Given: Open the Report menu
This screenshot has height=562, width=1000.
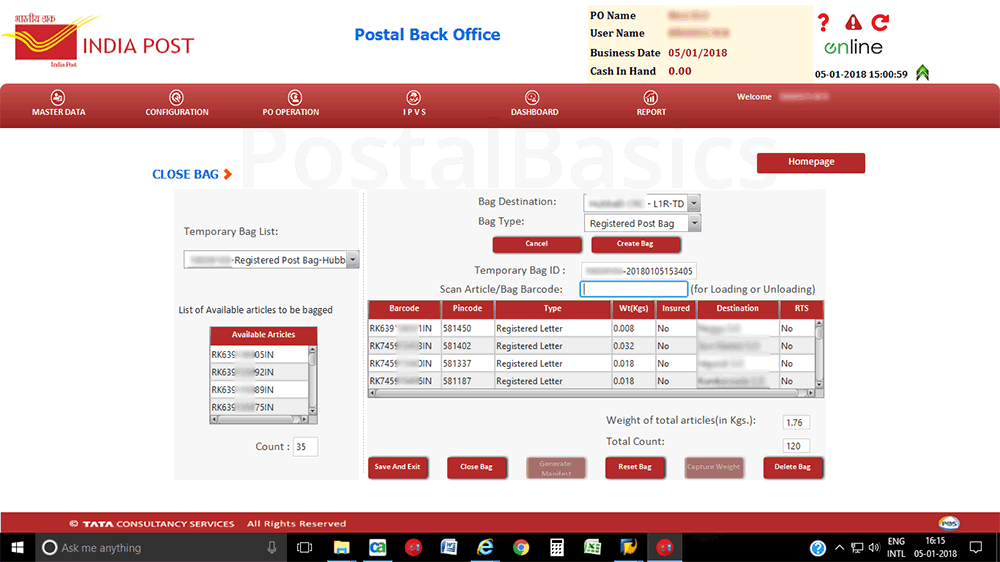Looking at the screenshot, I should [651, 103].
